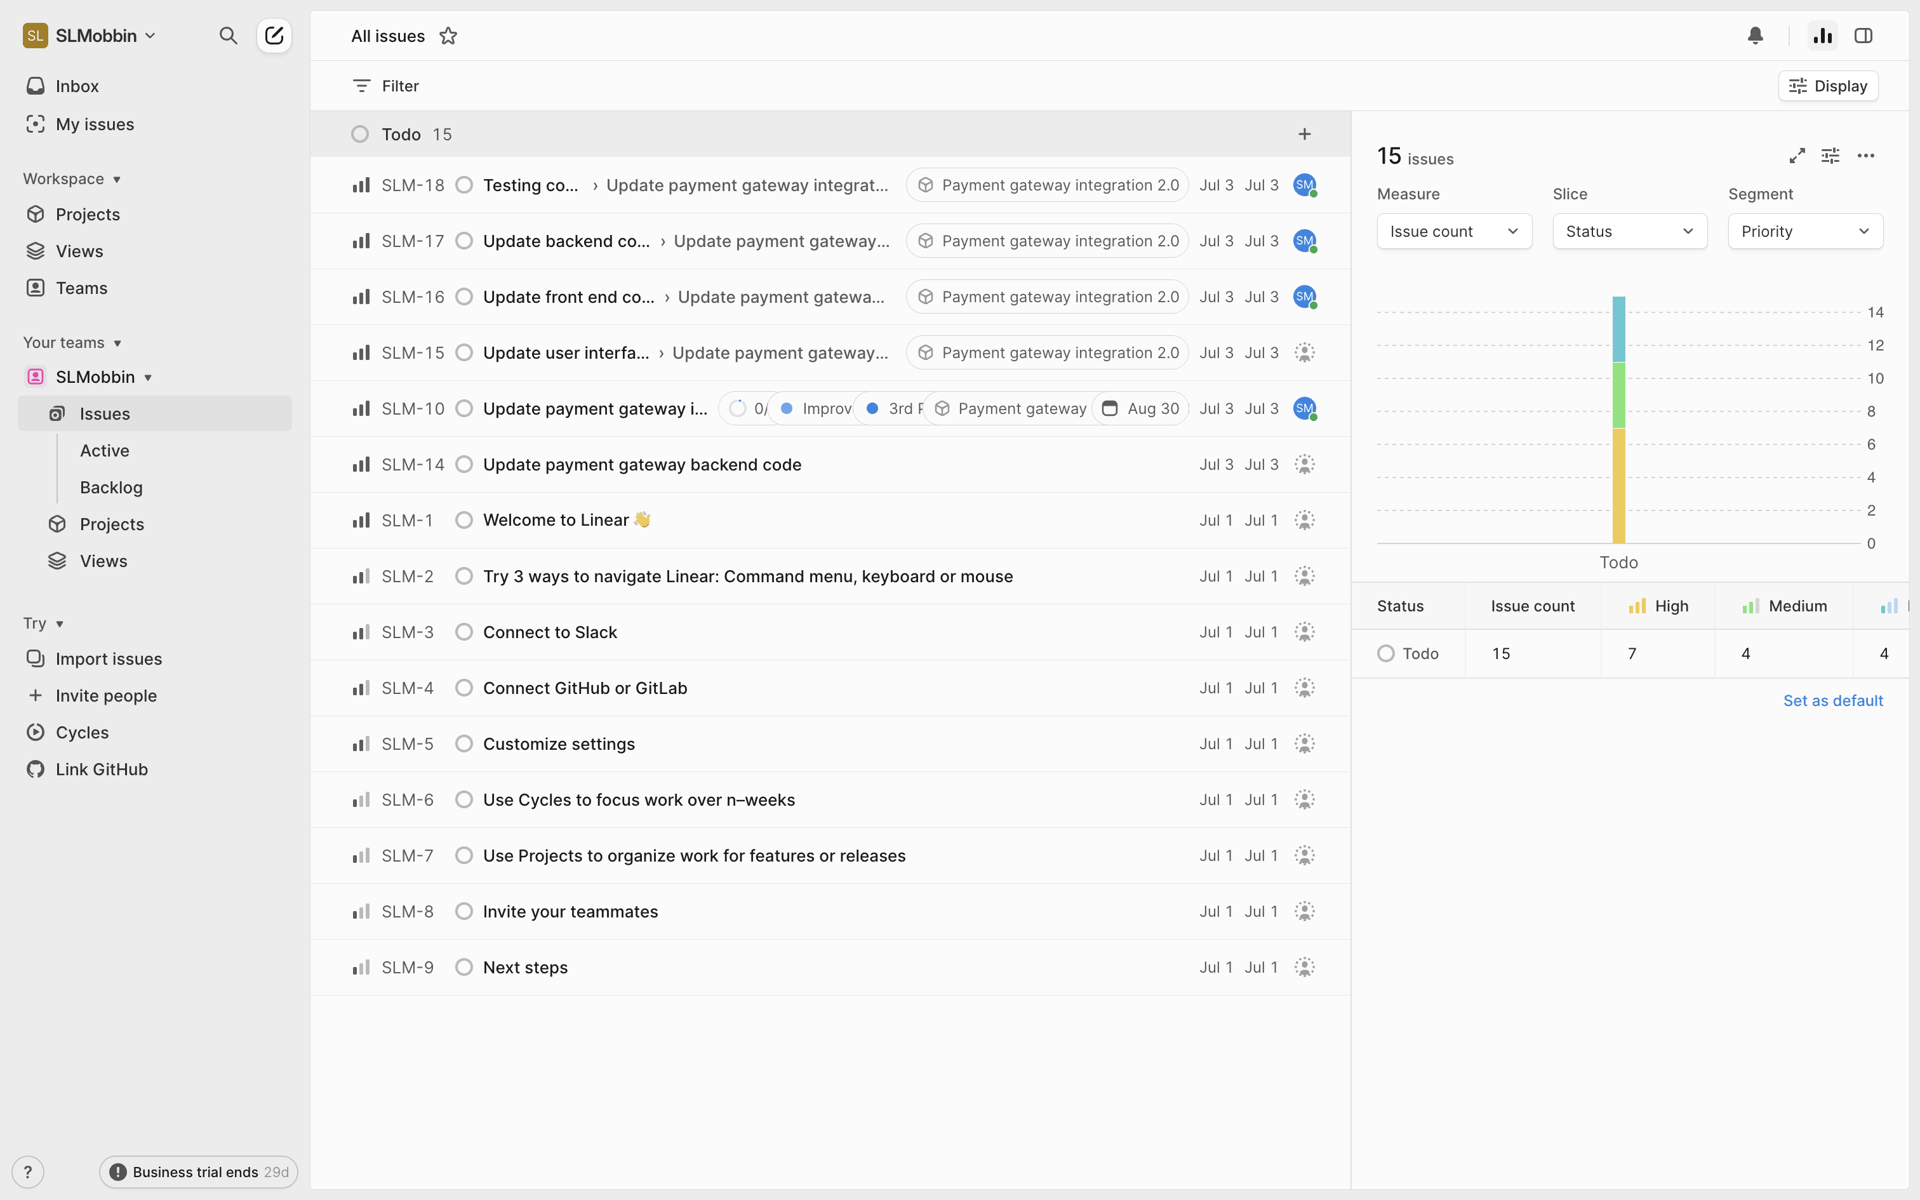Click Aug 30 due date chip on SLM-10
Viewport: 1920px width, 1200px height.
[1141, 409]
